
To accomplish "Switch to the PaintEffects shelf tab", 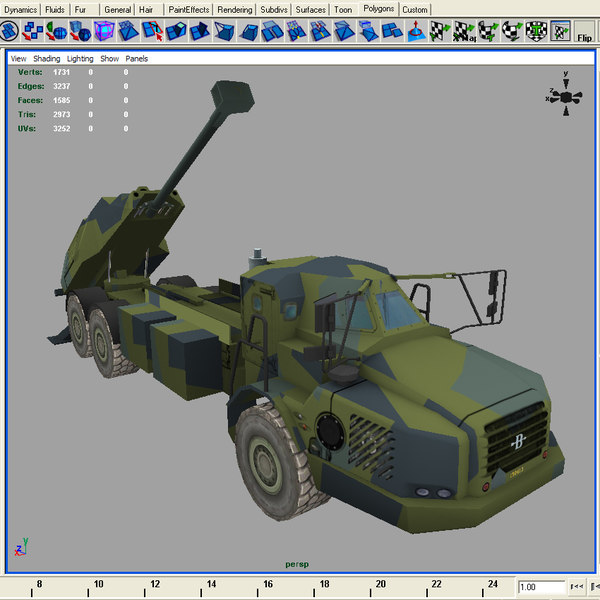I will (x=189, y=10).
